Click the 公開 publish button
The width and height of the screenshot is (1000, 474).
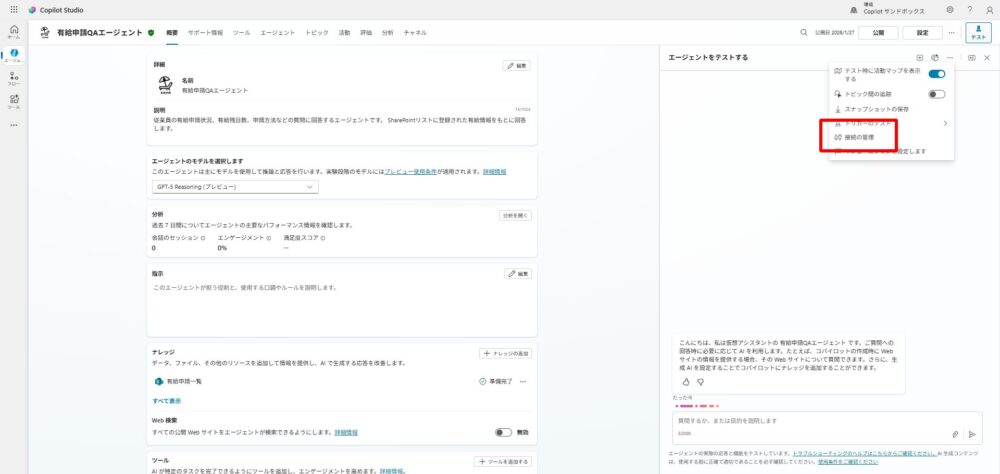(878, 33)
